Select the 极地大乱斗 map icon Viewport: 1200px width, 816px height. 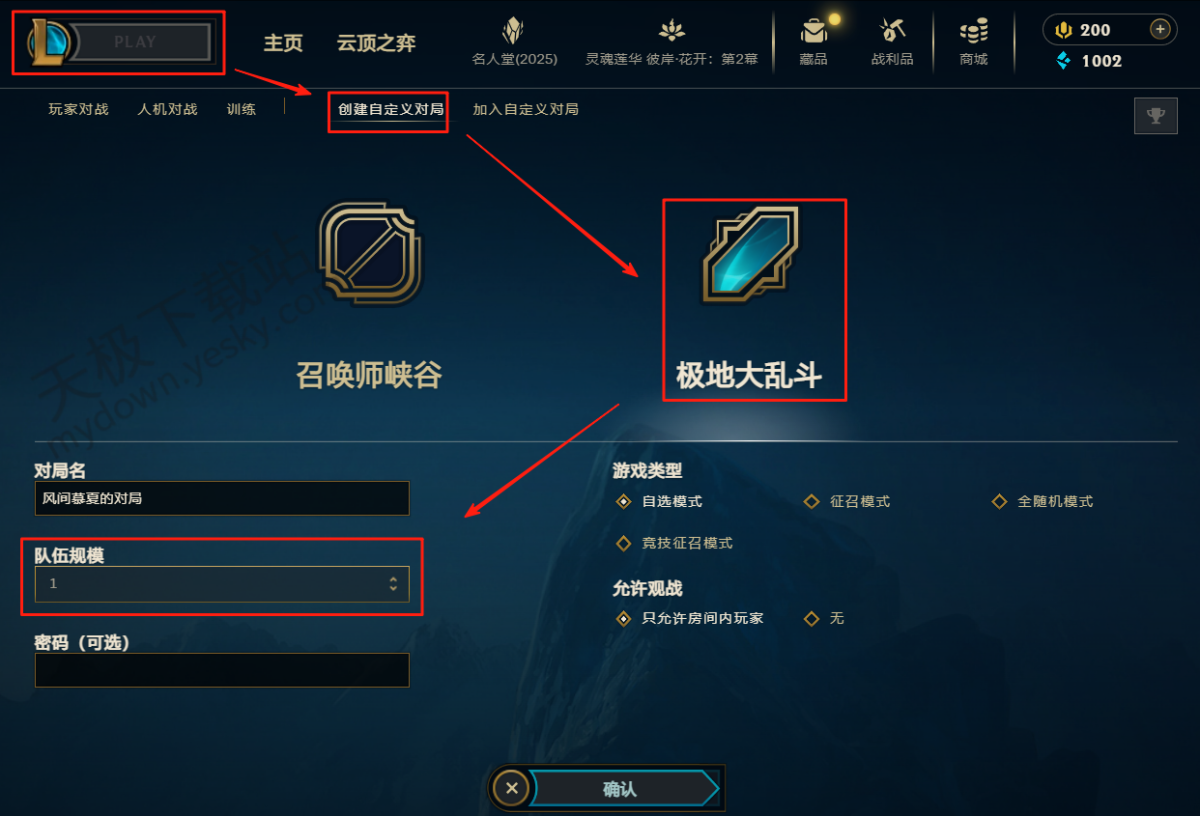[x=750, y=255]
